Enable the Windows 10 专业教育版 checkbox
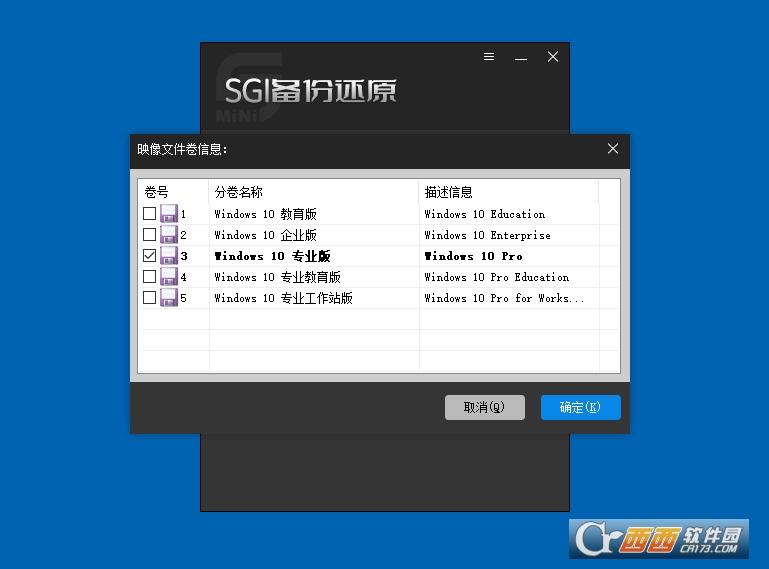 (150, 277)
